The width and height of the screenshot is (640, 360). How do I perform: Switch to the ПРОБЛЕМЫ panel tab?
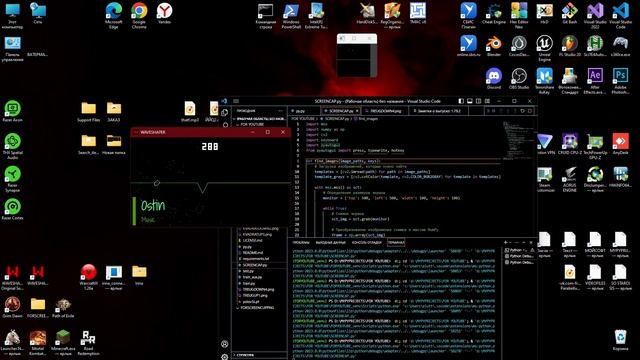(x=301, y=242)
